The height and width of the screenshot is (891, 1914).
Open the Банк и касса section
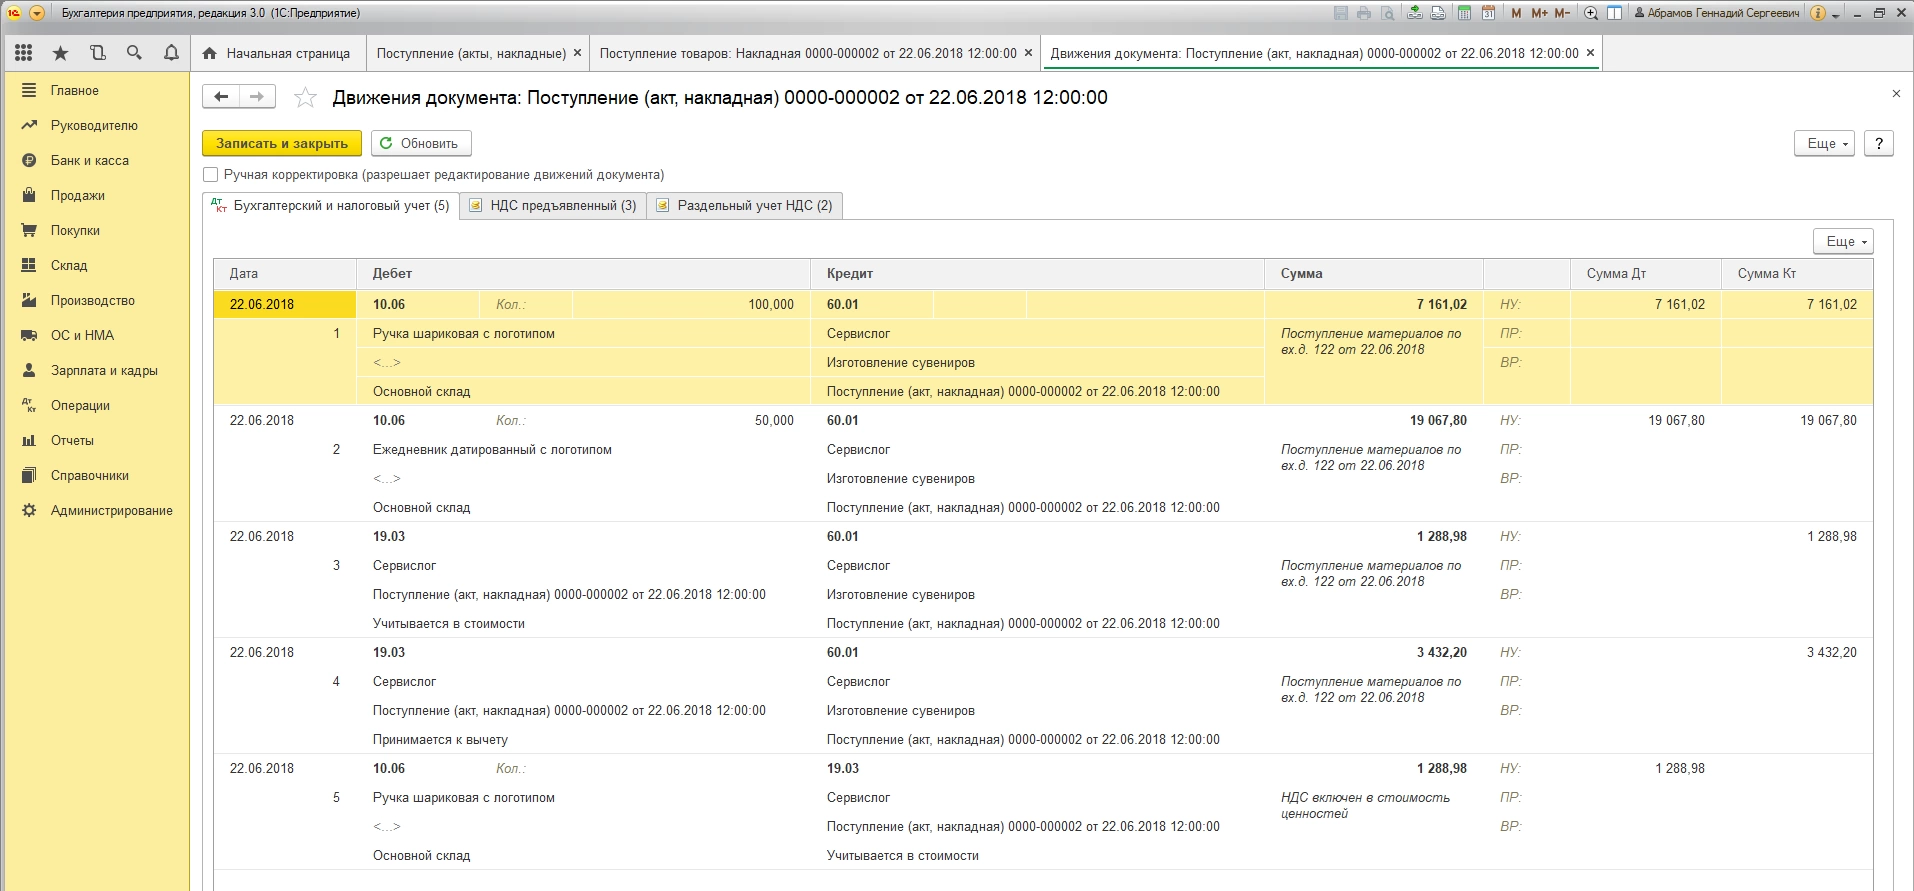click(x=96, y=160)
